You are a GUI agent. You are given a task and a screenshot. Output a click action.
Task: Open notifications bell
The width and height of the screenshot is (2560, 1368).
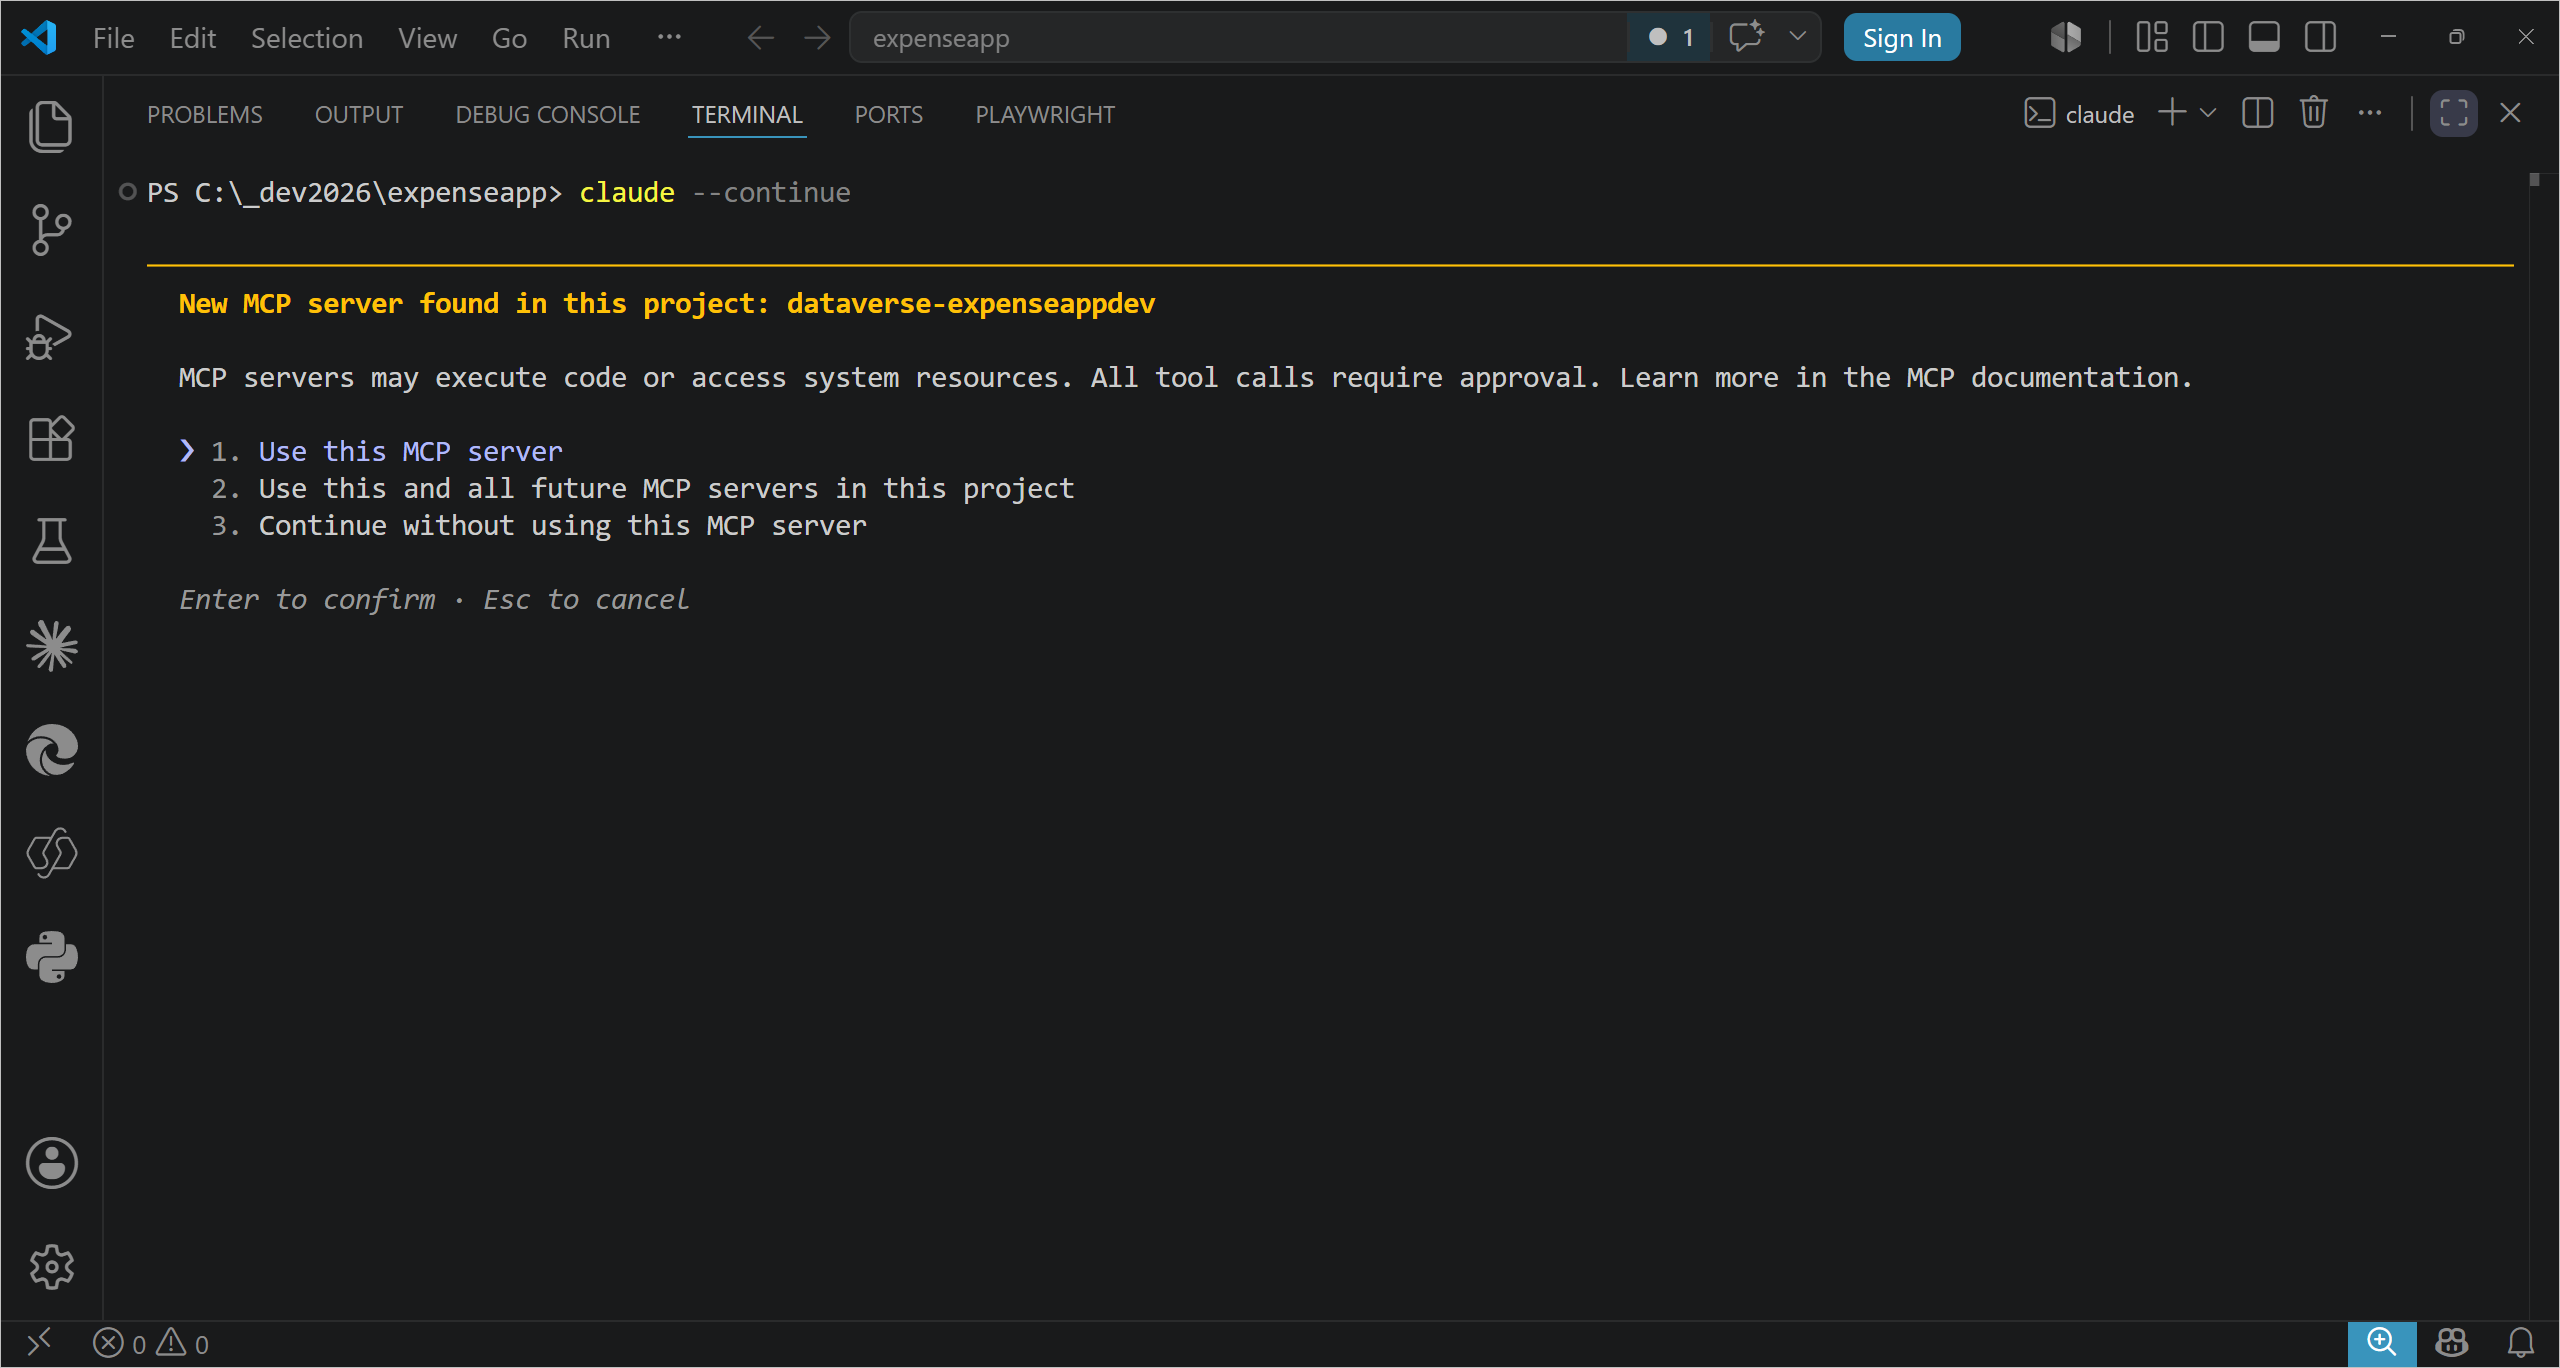2521,1343
